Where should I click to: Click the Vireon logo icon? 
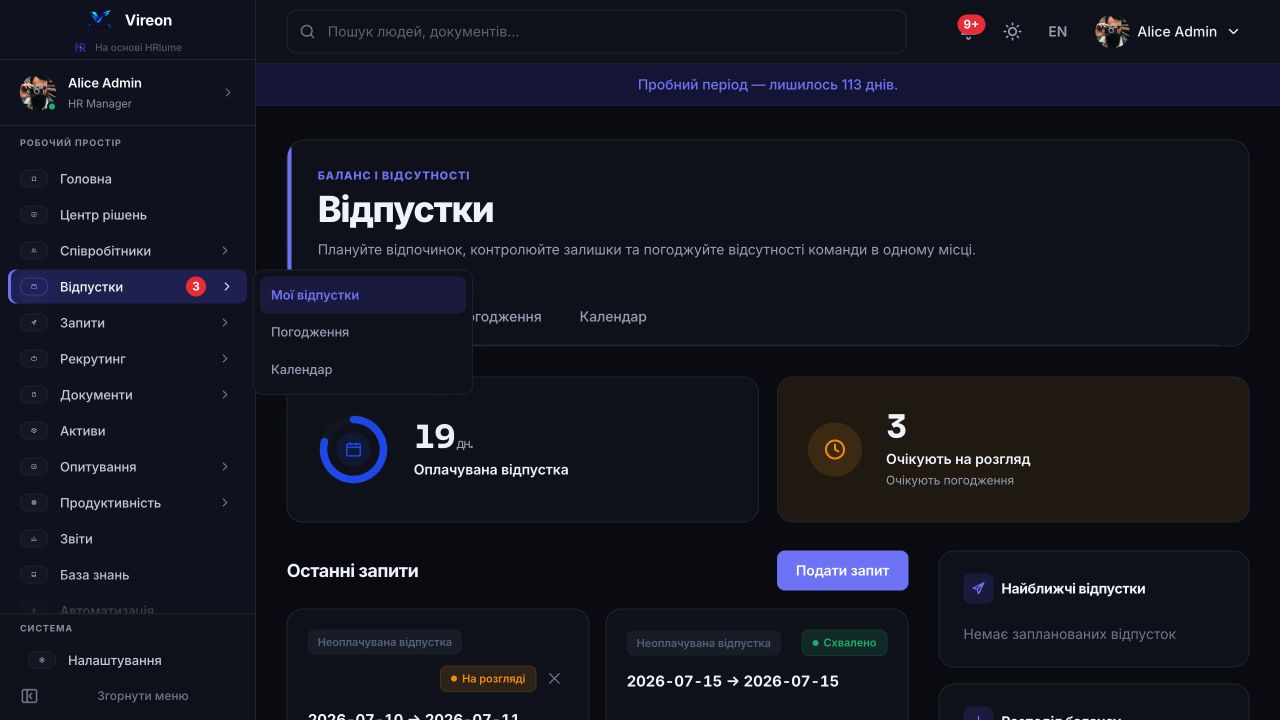[x=100, y=19]
